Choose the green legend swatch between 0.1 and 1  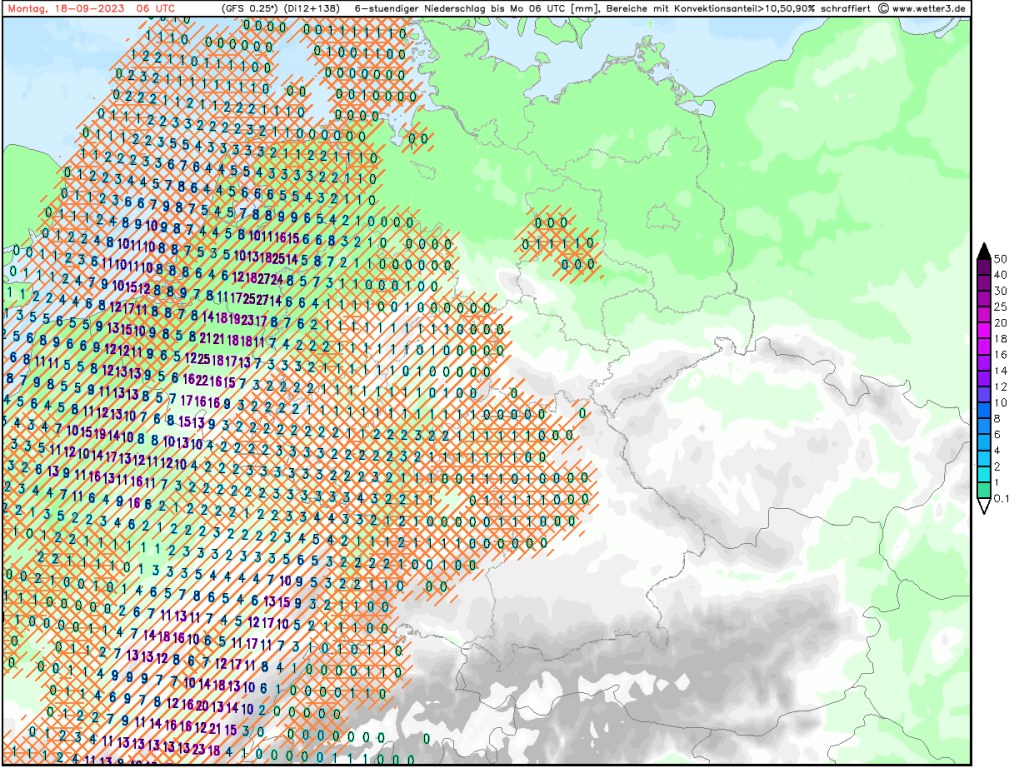[984, 490]
